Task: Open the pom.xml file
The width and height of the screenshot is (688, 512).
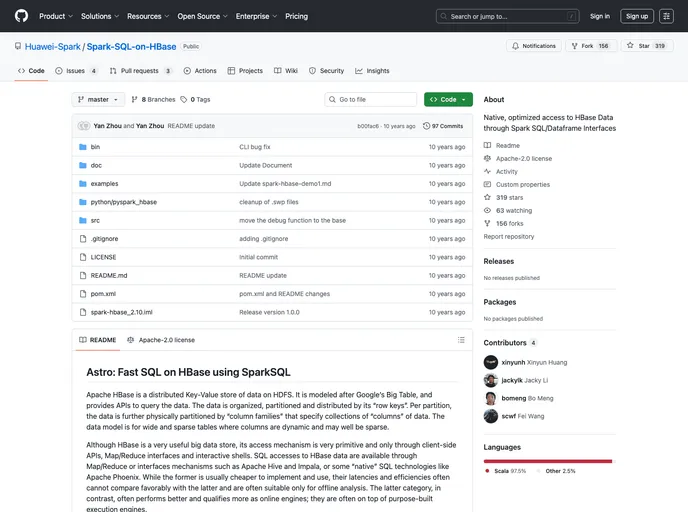Action: (x=103, y=294)
